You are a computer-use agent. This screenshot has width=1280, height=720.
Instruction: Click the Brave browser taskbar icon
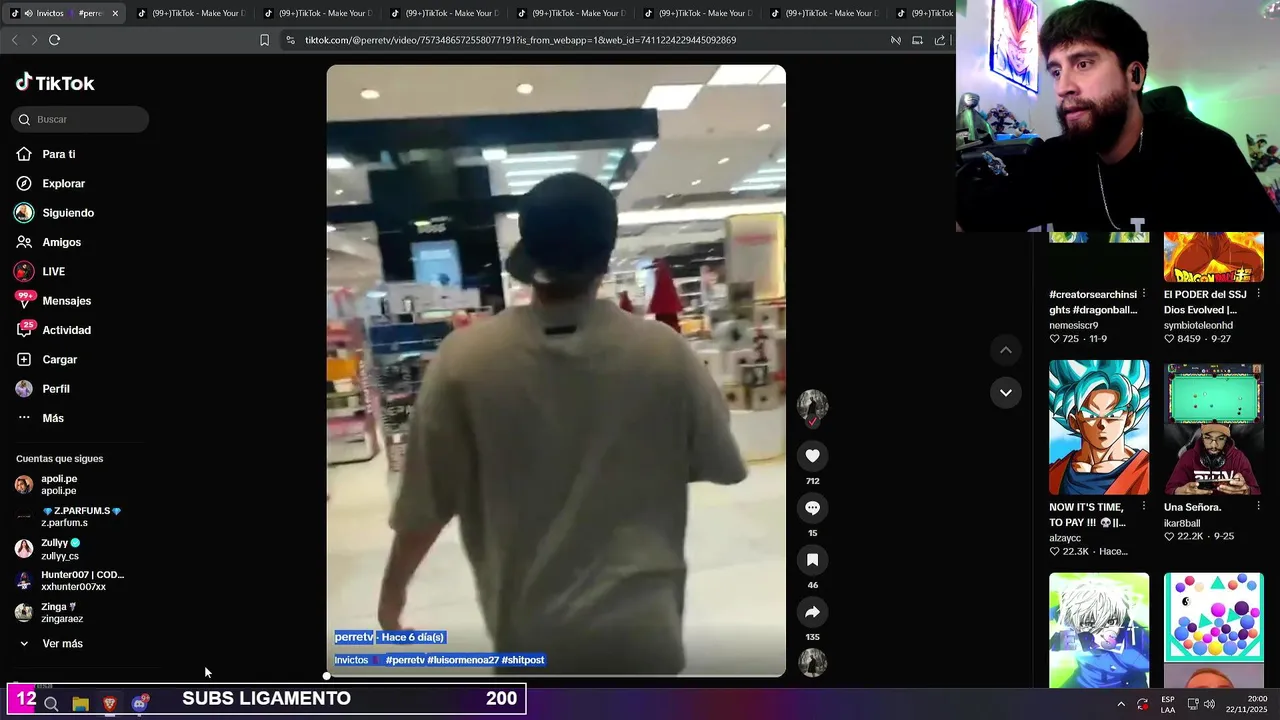110,704
